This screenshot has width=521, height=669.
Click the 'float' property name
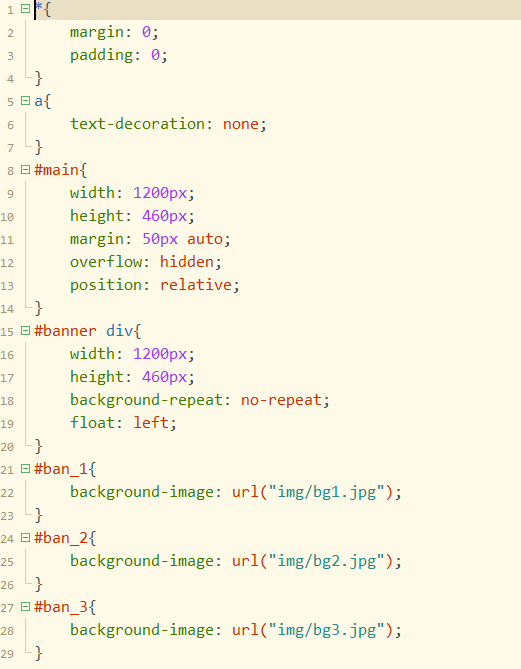tap(92, 422)
